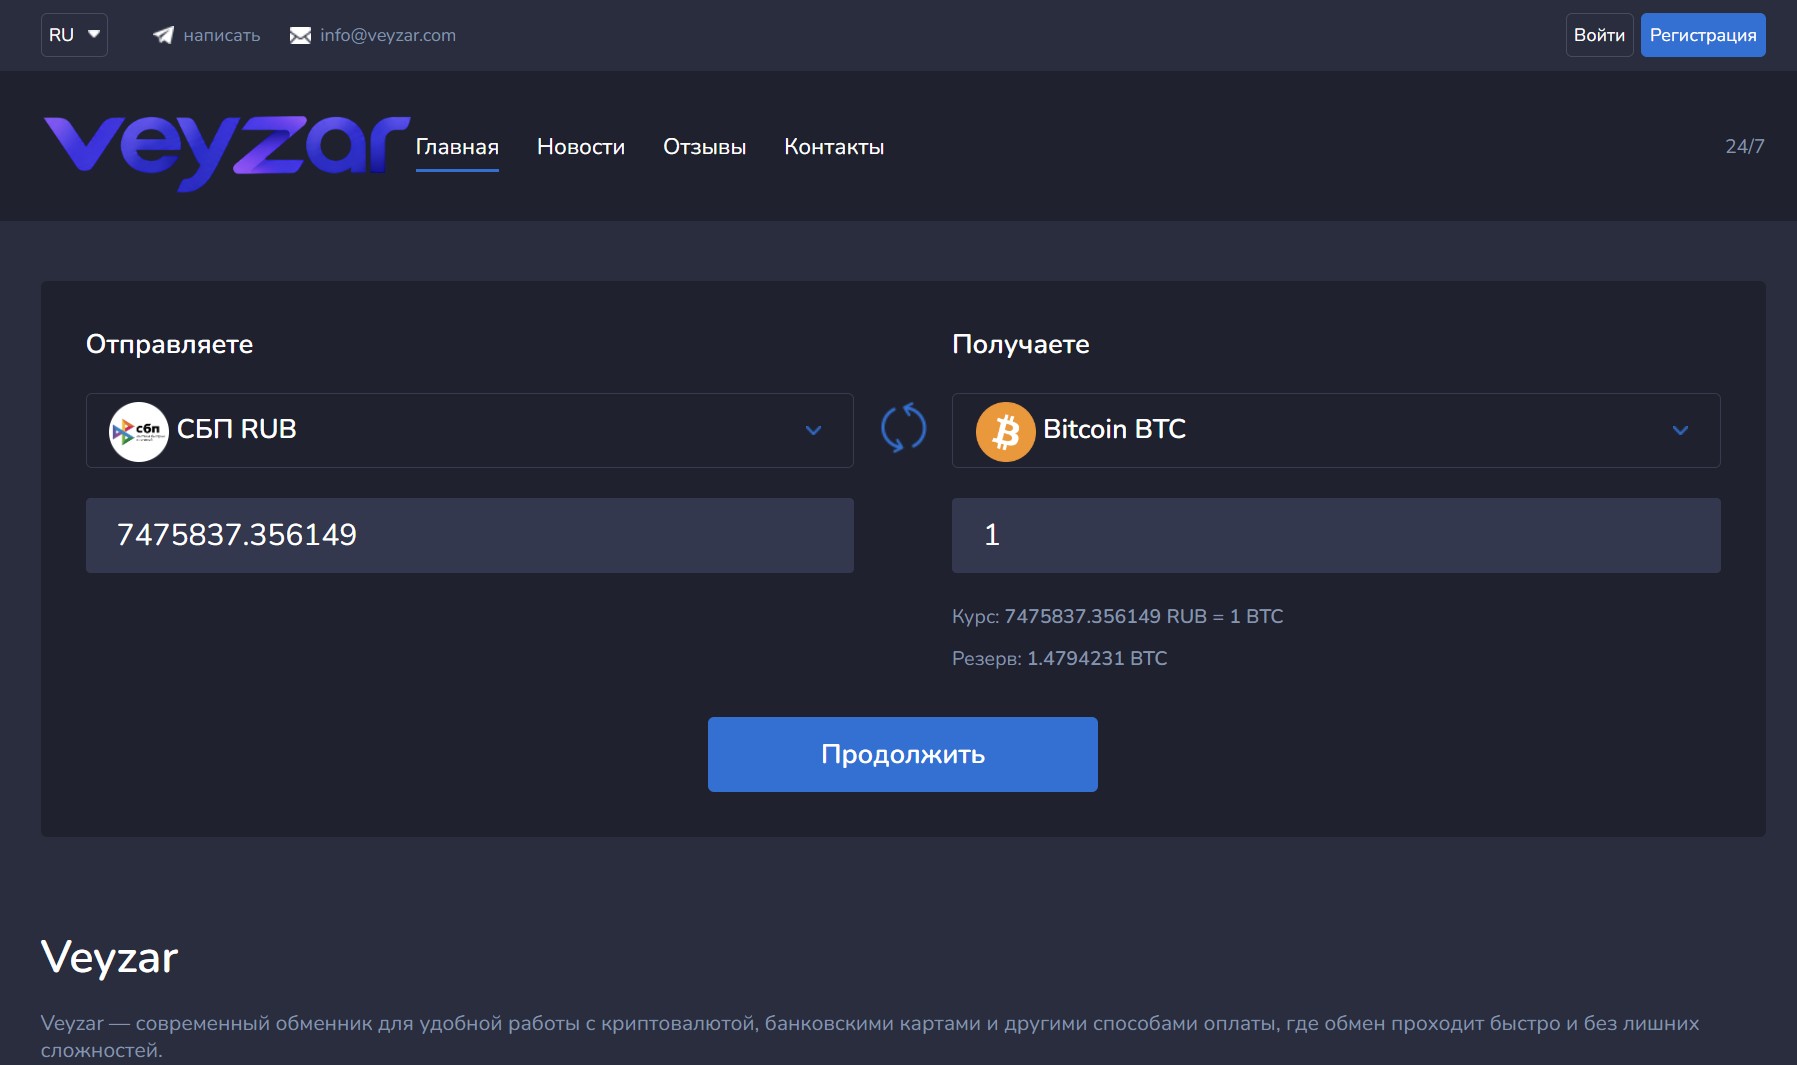Screen dimensions: 1797x1065
Task: Expand the Bitcoin BTC currency selector
Action: (1336, 430)
